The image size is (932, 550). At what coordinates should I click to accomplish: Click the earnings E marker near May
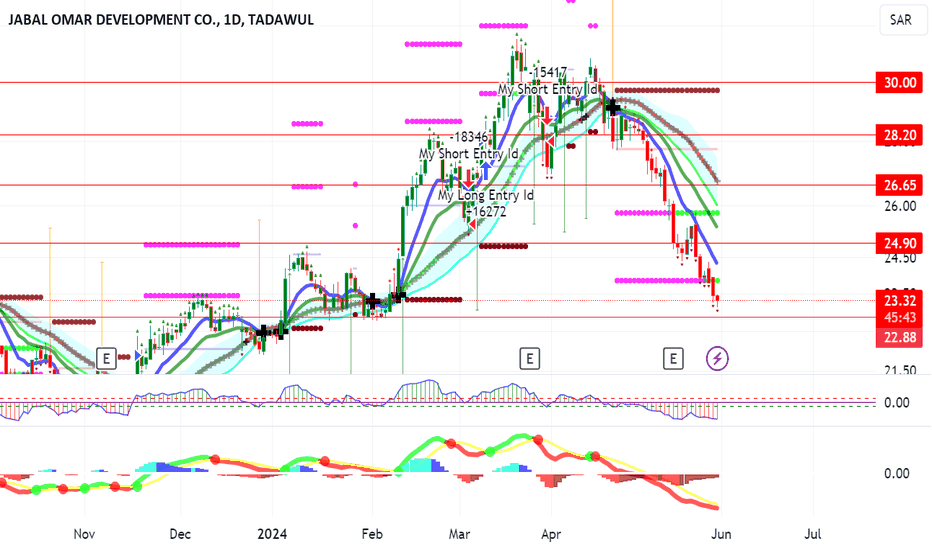point(673,359)
